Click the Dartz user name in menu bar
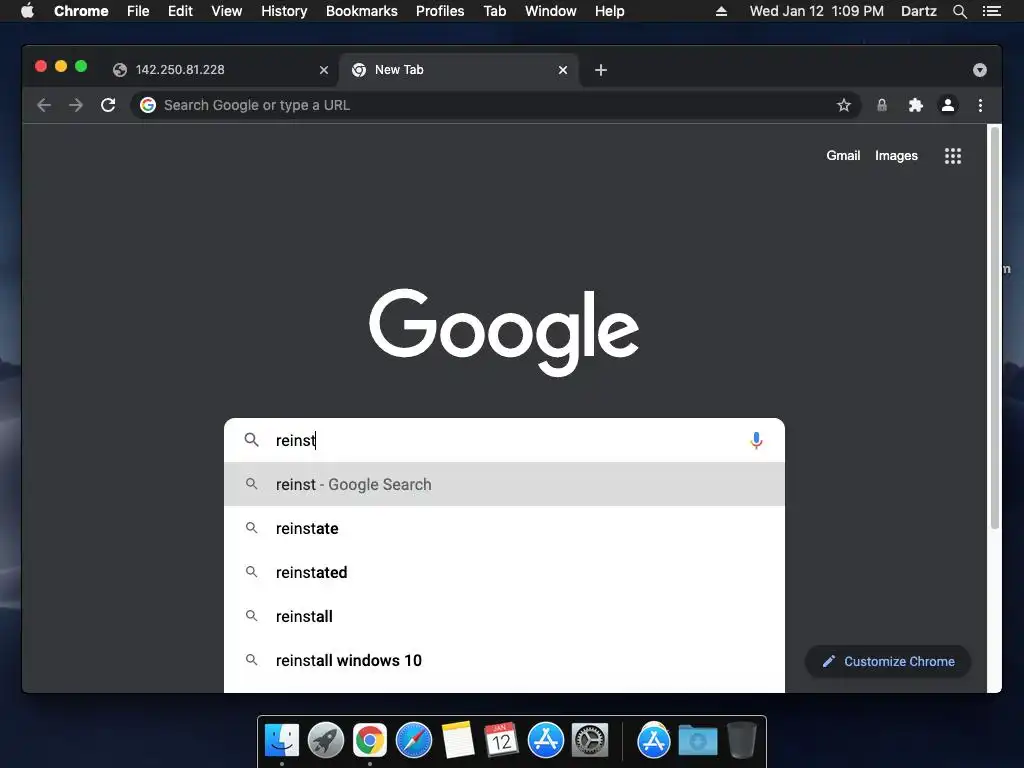 918,11
